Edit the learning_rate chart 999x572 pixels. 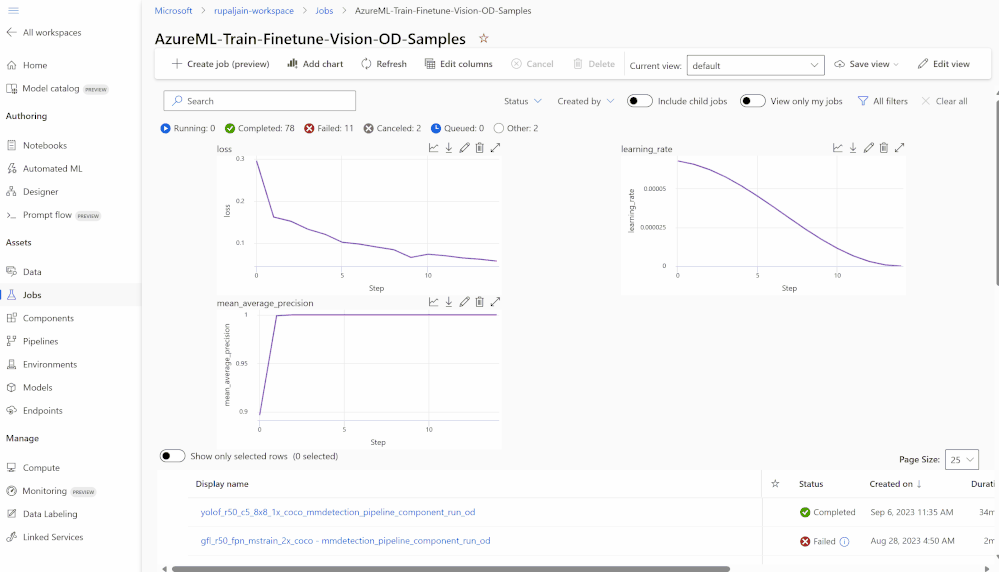click(868, 148)
